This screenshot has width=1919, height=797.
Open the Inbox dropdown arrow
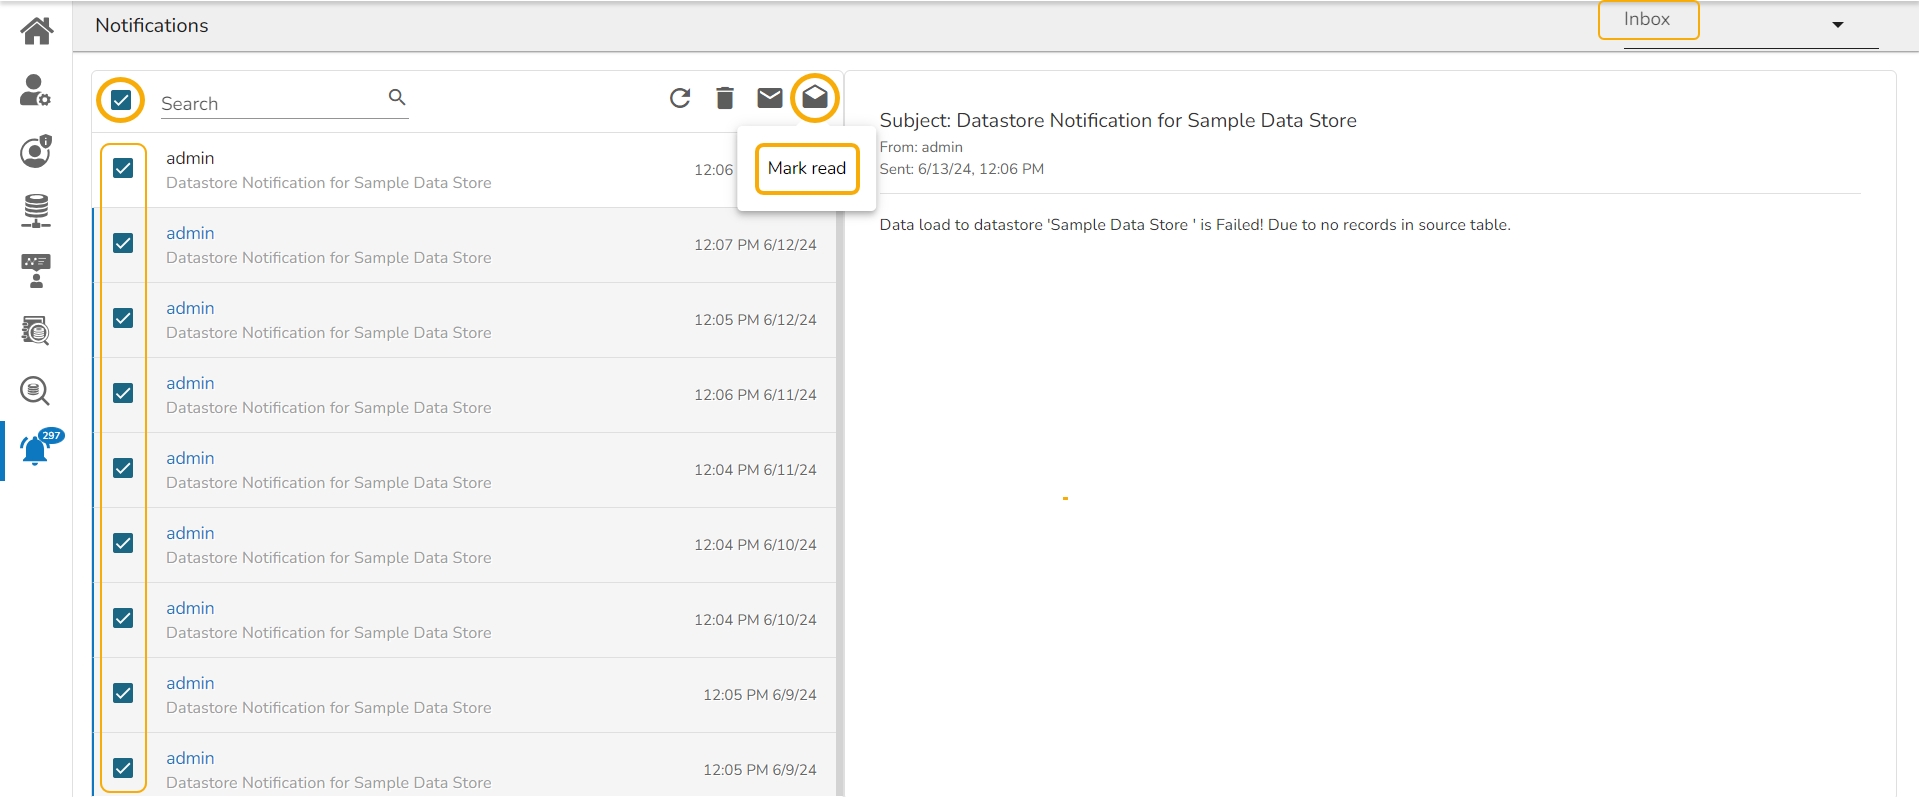point(1837,25)
